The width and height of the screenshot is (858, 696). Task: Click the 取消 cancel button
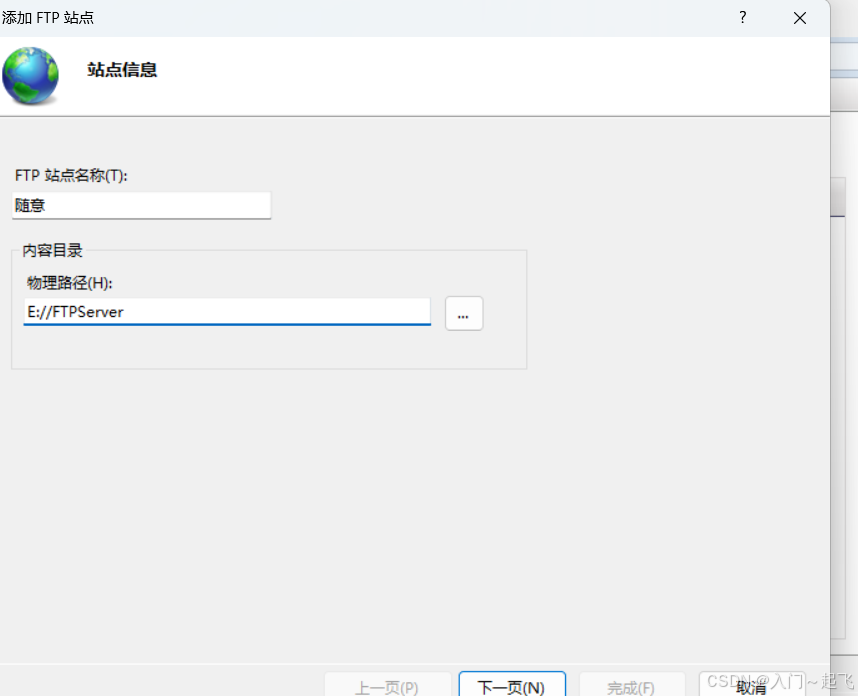click(752, 685)
